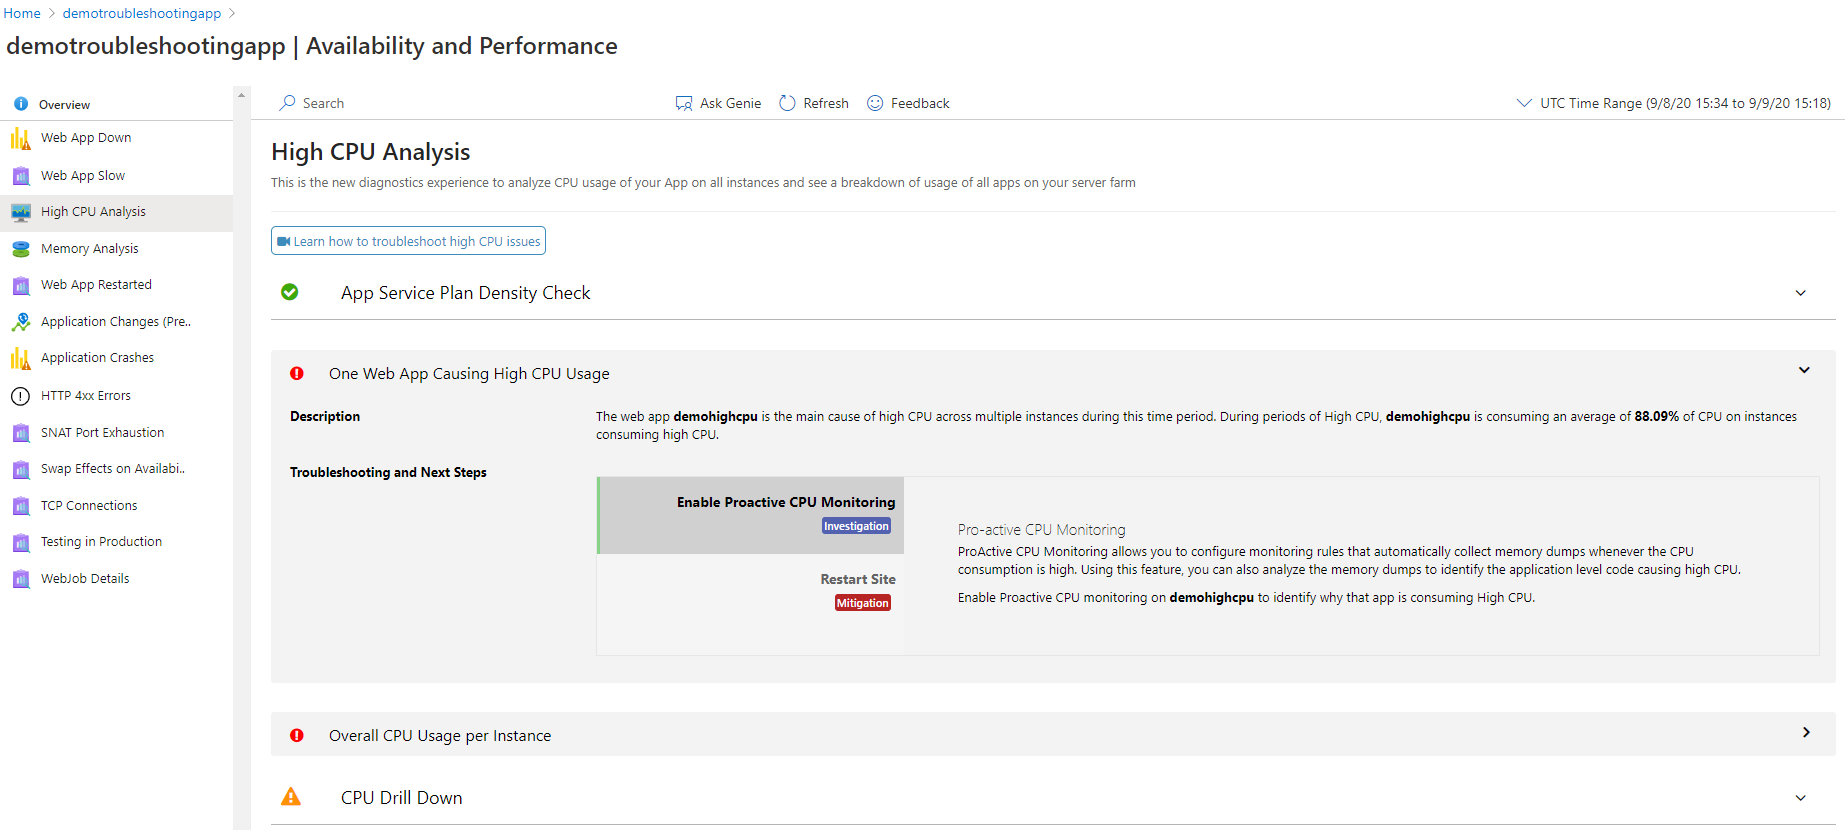The height and width of the screenshot is (830, 1845).
Task: Click the Swap Effects on Availability icon
Action: pos(21,469)
